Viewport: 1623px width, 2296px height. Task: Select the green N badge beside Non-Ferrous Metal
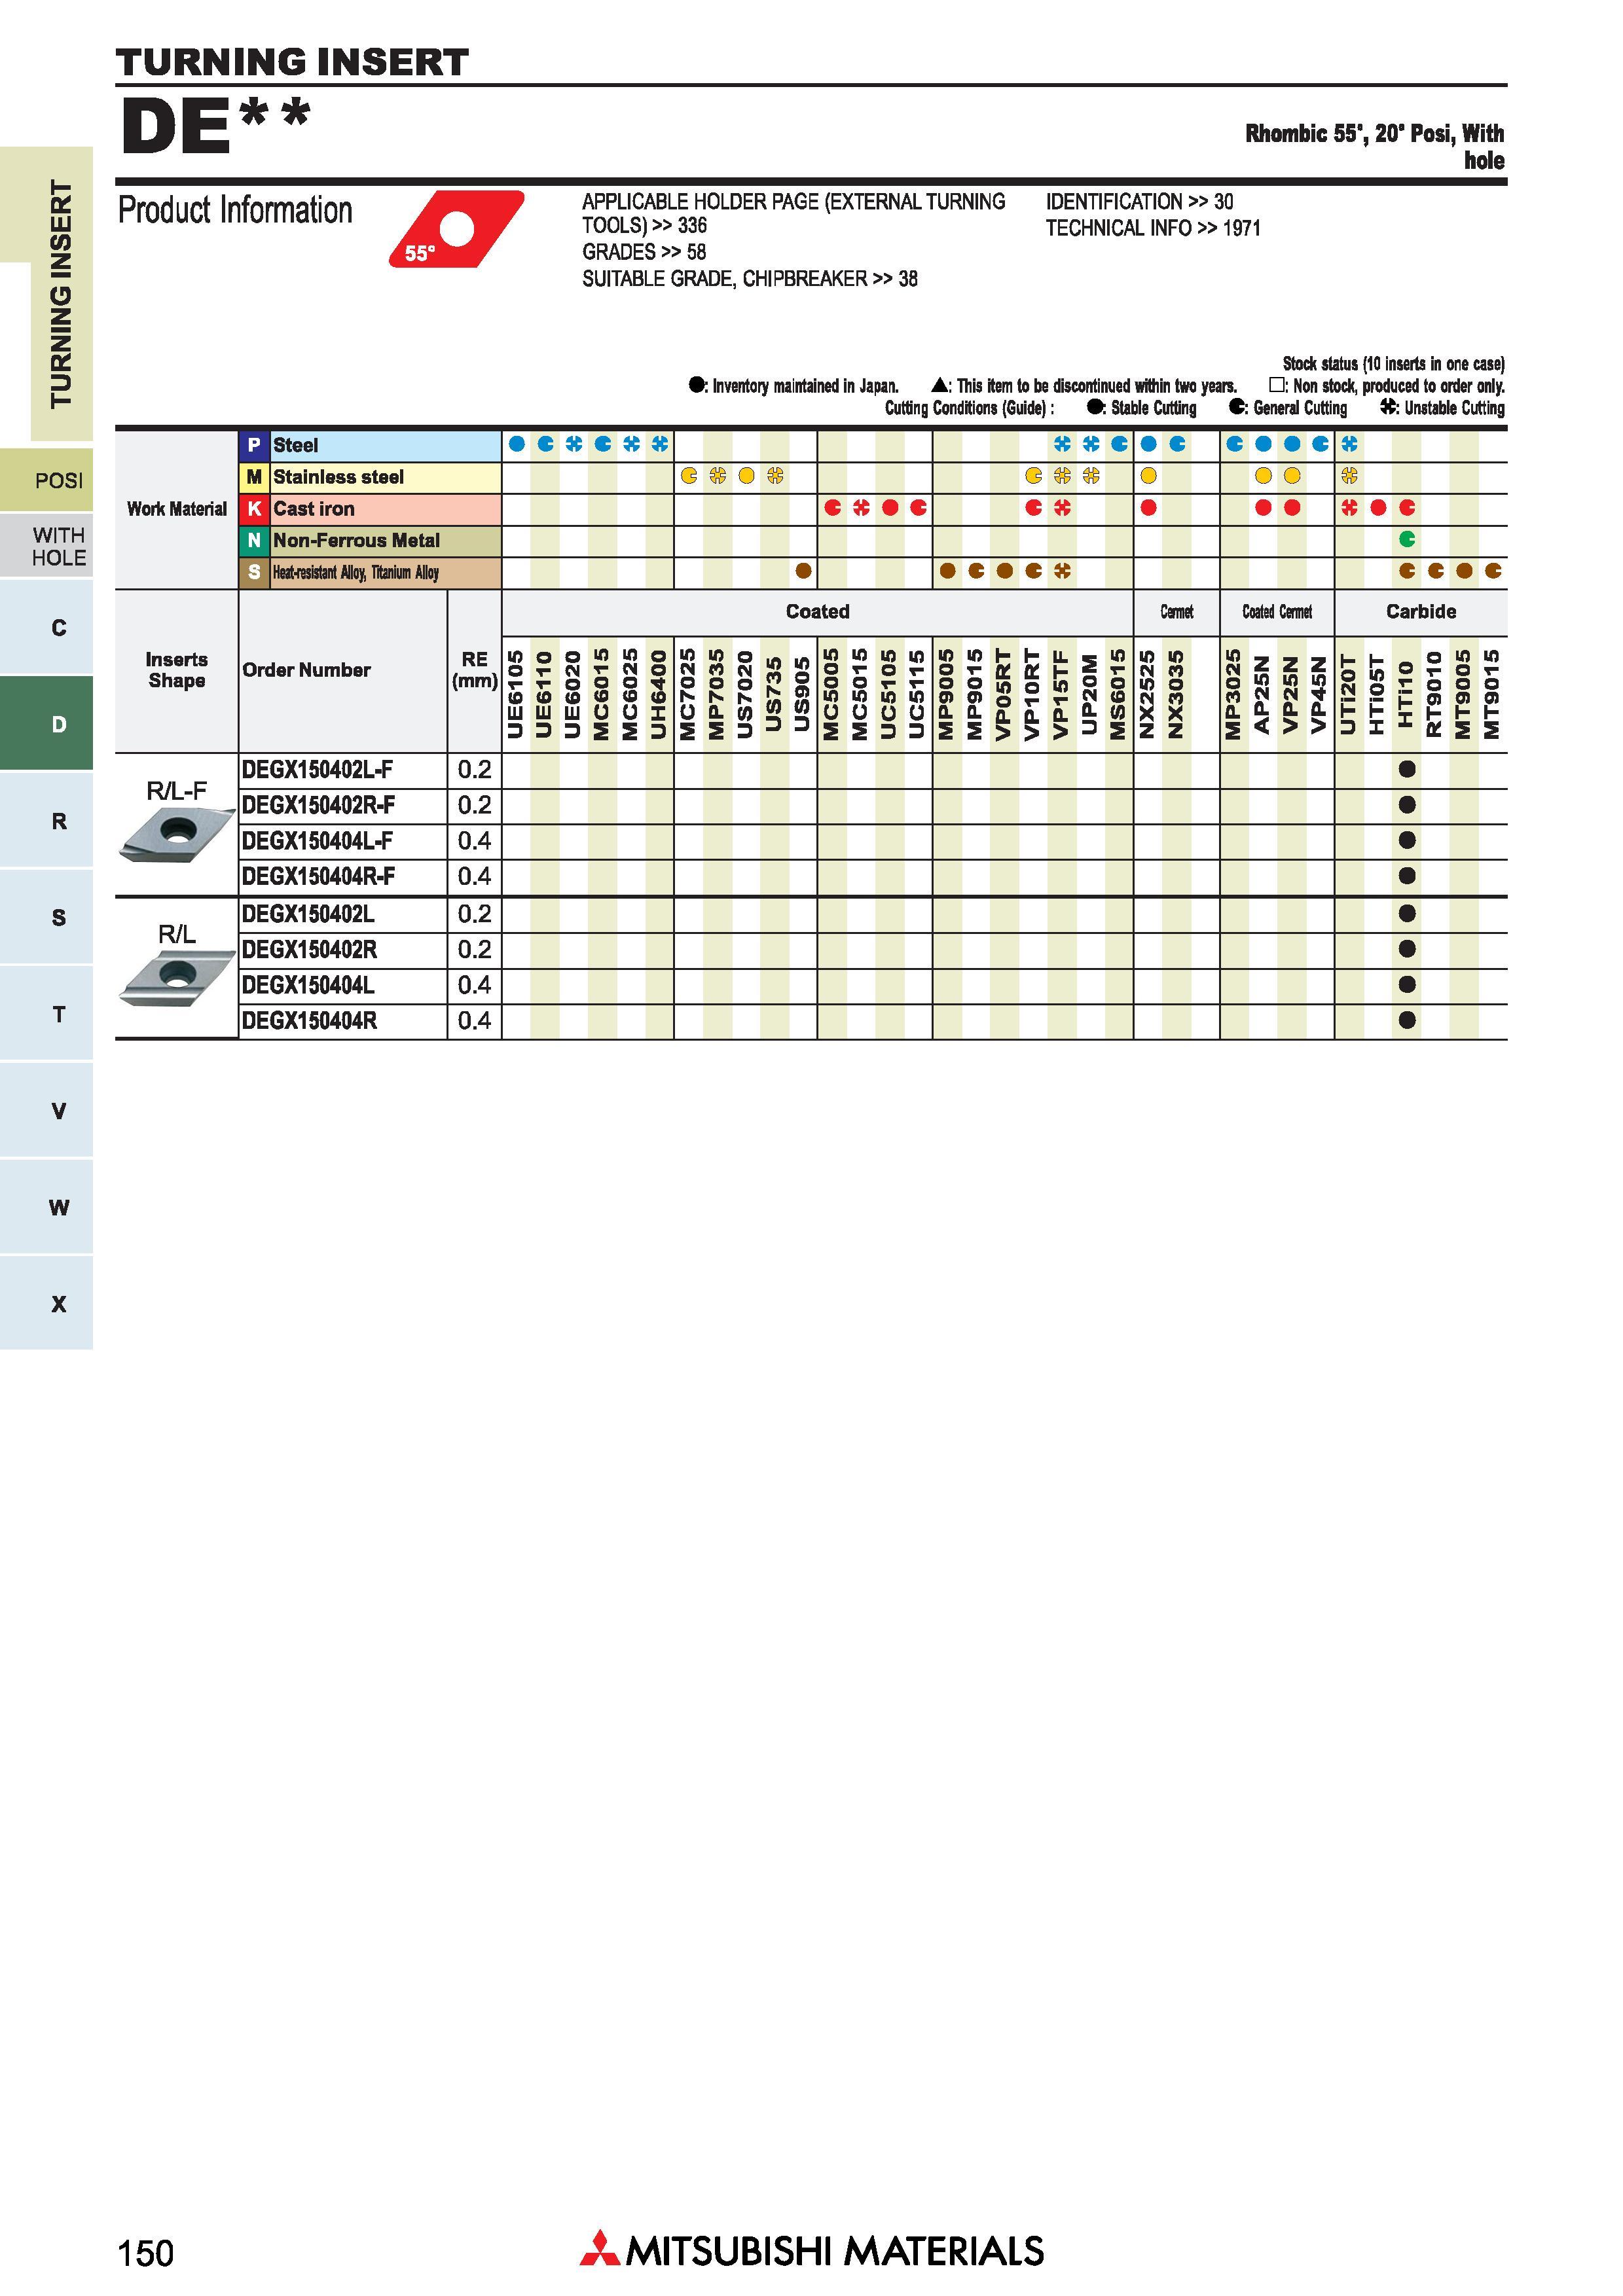point(254,541)
